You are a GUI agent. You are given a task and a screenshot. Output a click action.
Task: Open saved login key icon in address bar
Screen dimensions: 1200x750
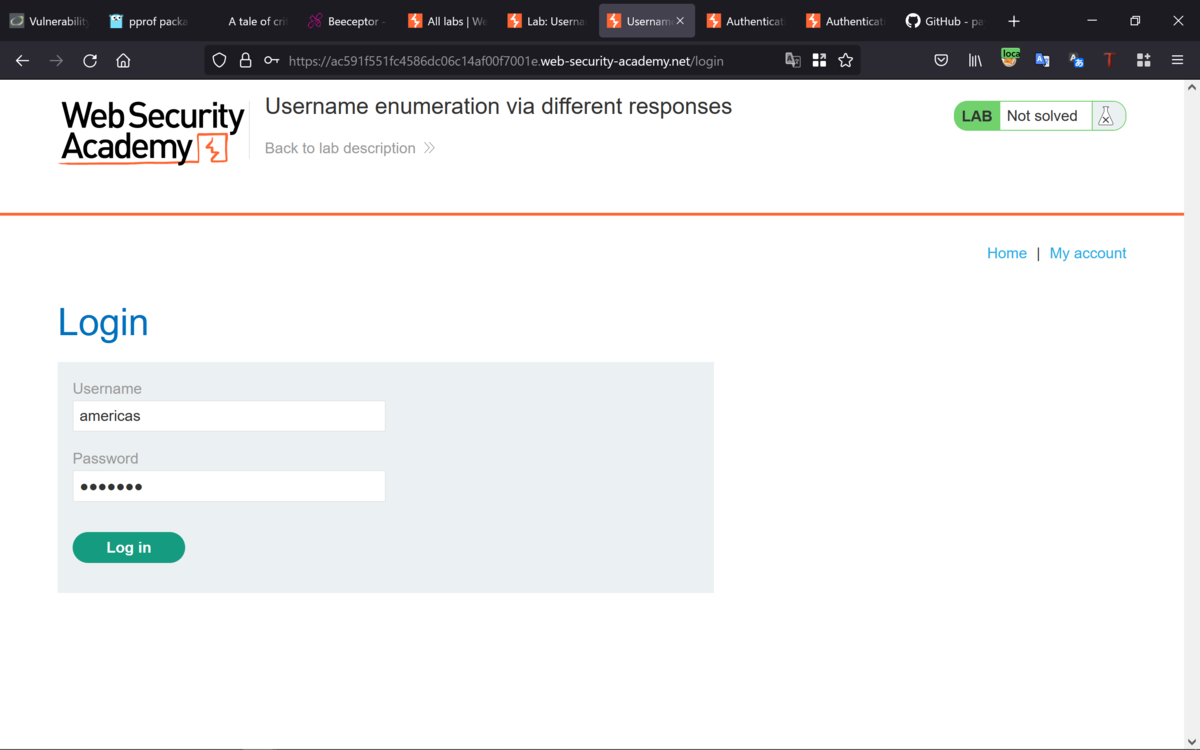(x=271, y=61)
